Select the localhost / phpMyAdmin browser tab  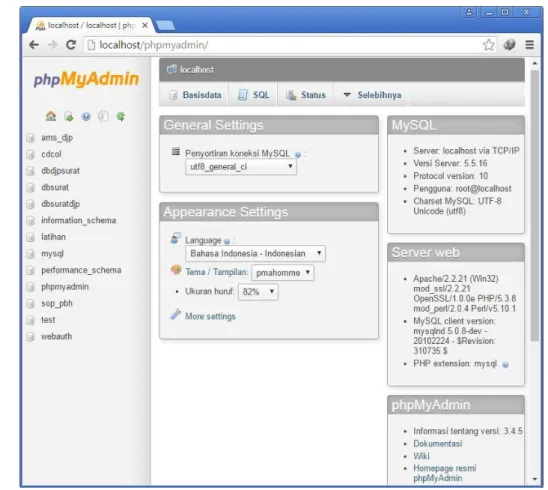tap(90, 26)
